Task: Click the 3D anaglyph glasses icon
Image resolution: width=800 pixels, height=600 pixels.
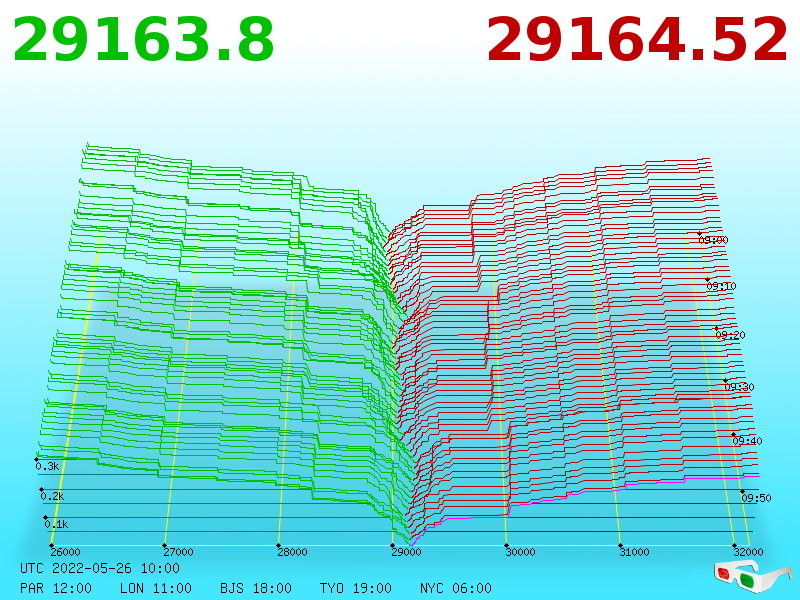Action: pos(753,576)
